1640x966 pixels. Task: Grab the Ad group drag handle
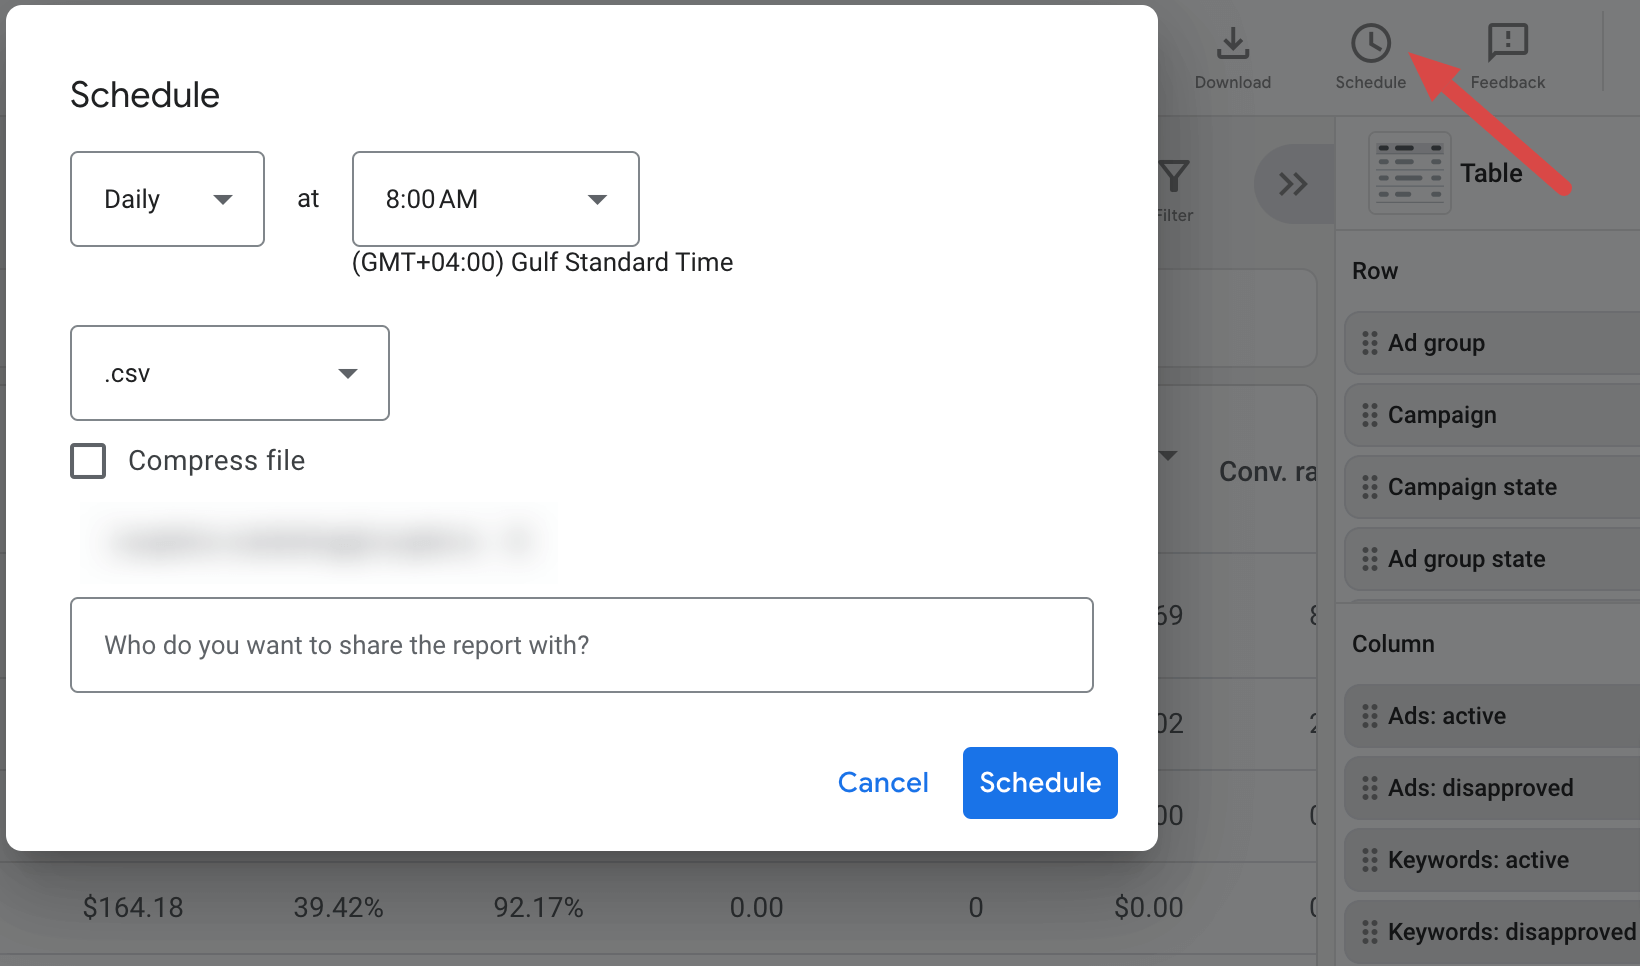pyautogui.click(x=1370, y=343)
